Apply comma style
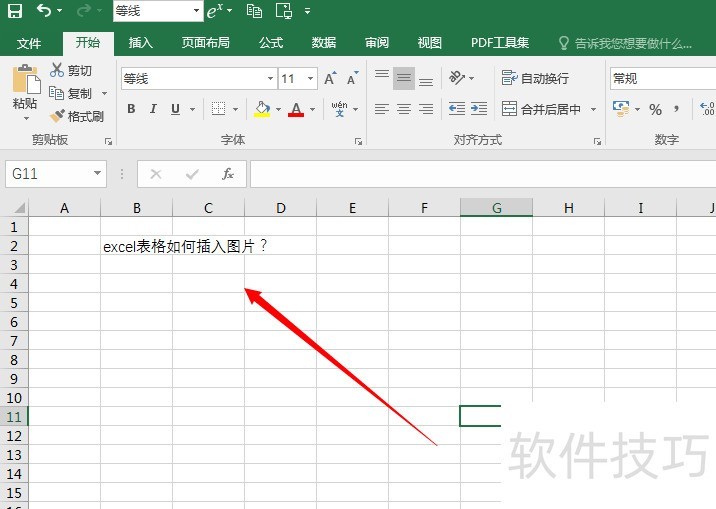 pyautogui.click(x=676, y=109)
